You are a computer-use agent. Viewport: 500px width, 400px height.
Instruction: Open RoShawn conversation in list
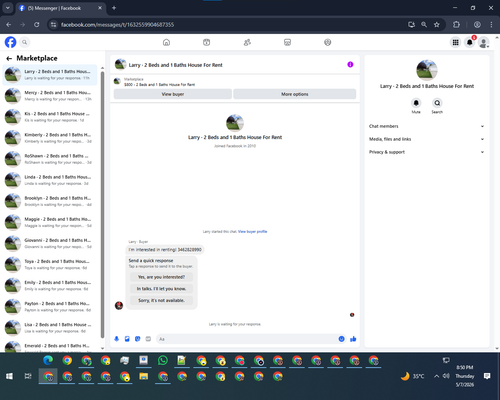50,159
